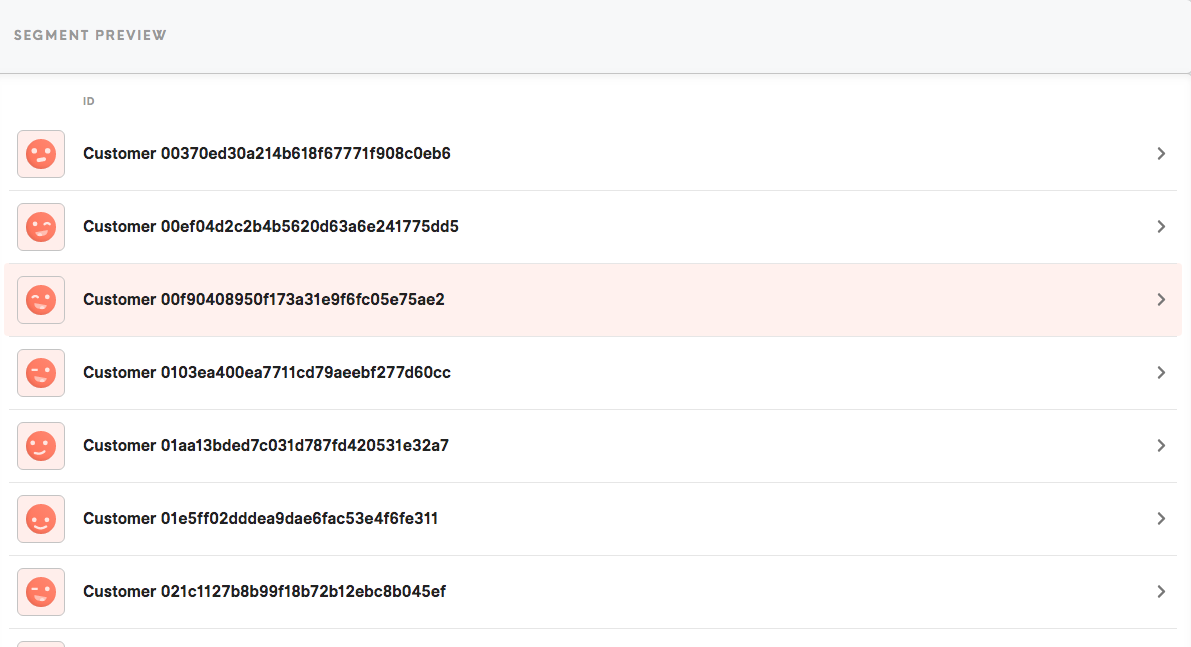Click the ID column header
Image resolution: width=1191 pixels, height=647 pixels.
point(89,101)
